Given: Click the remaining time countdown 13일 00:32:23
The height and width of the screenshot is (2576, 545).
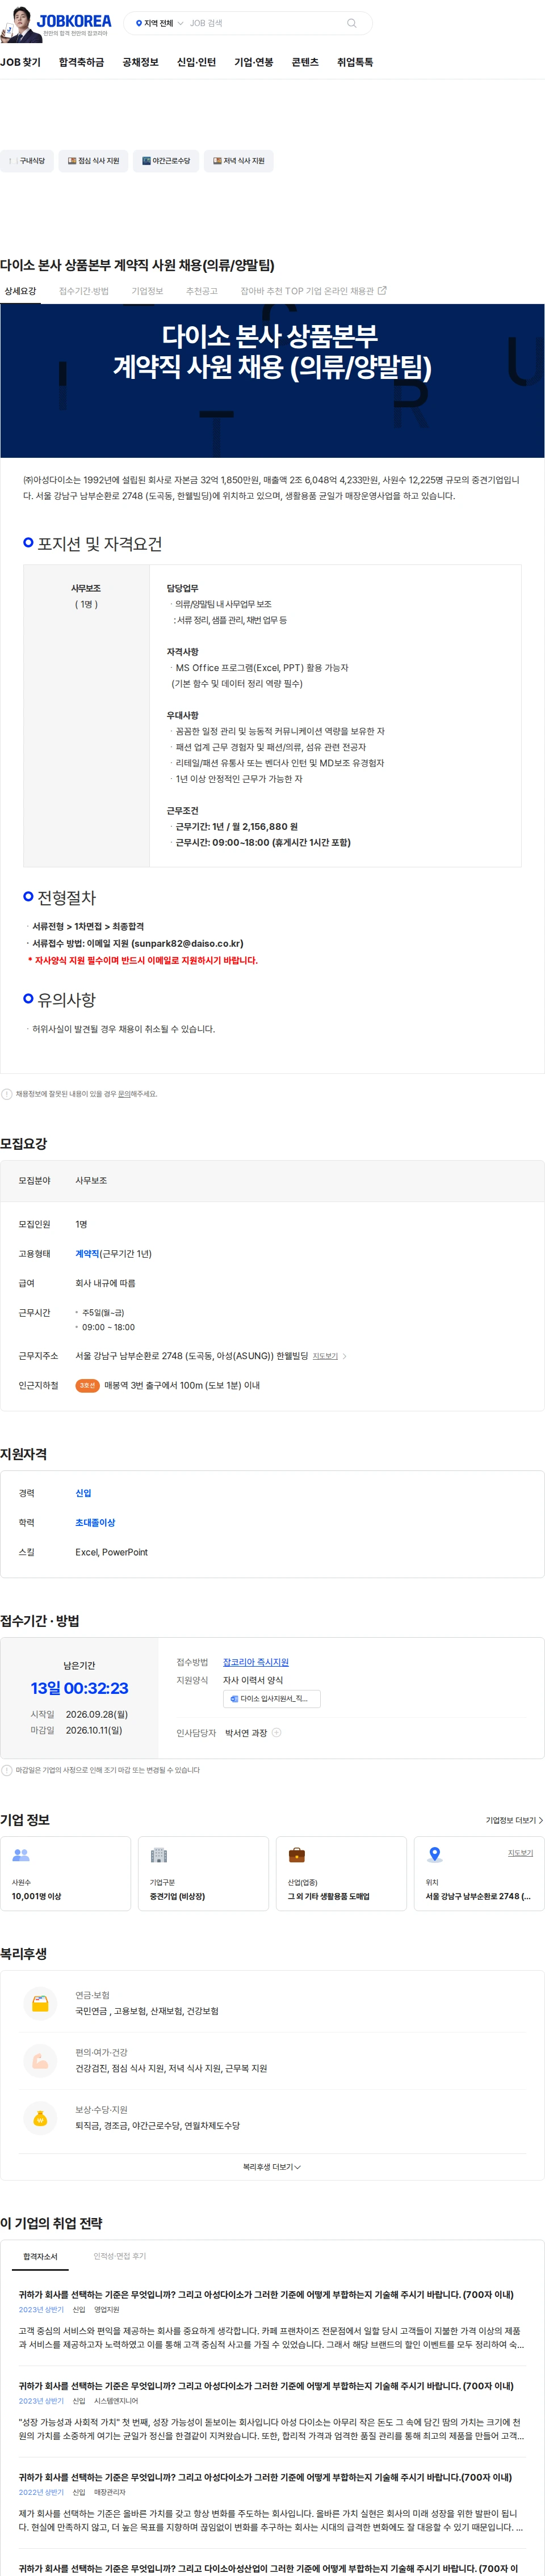Looking at the screenshot, I should click(79, 1689).
